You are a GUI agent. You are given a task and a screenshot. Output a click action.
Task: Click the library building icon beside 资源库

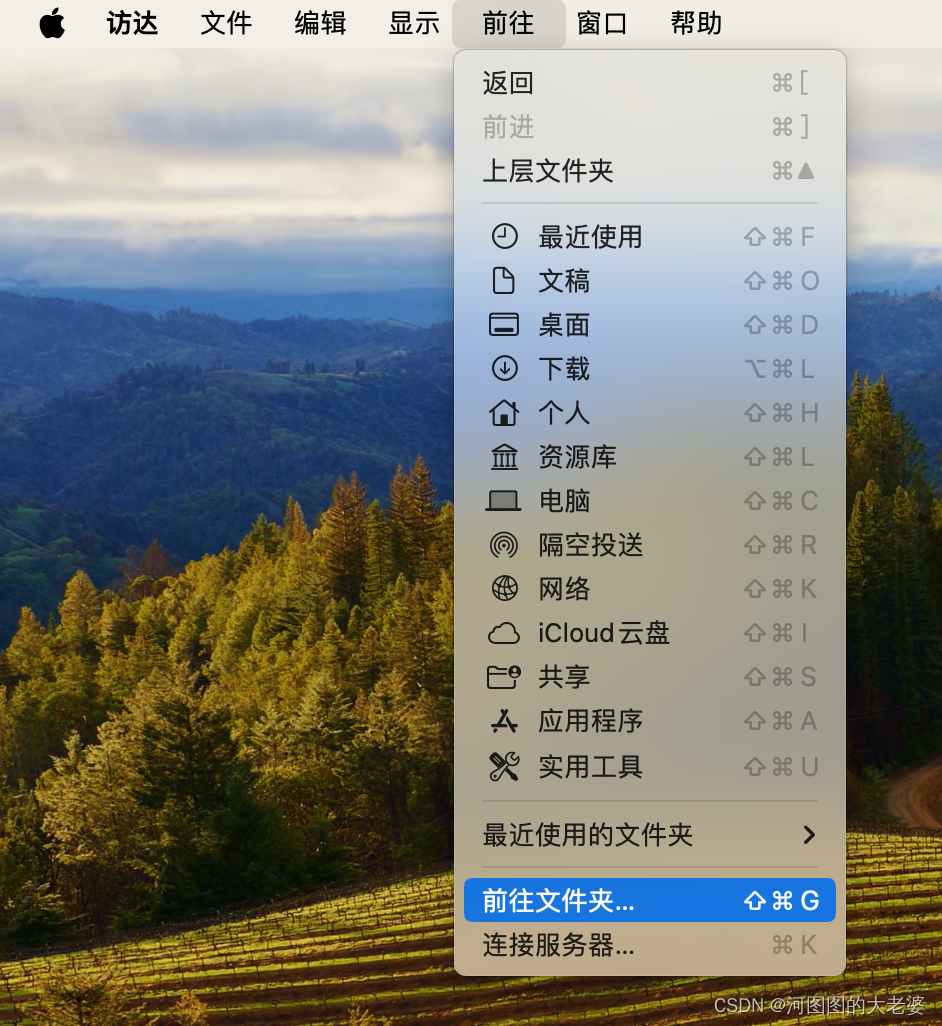[504, 457]
